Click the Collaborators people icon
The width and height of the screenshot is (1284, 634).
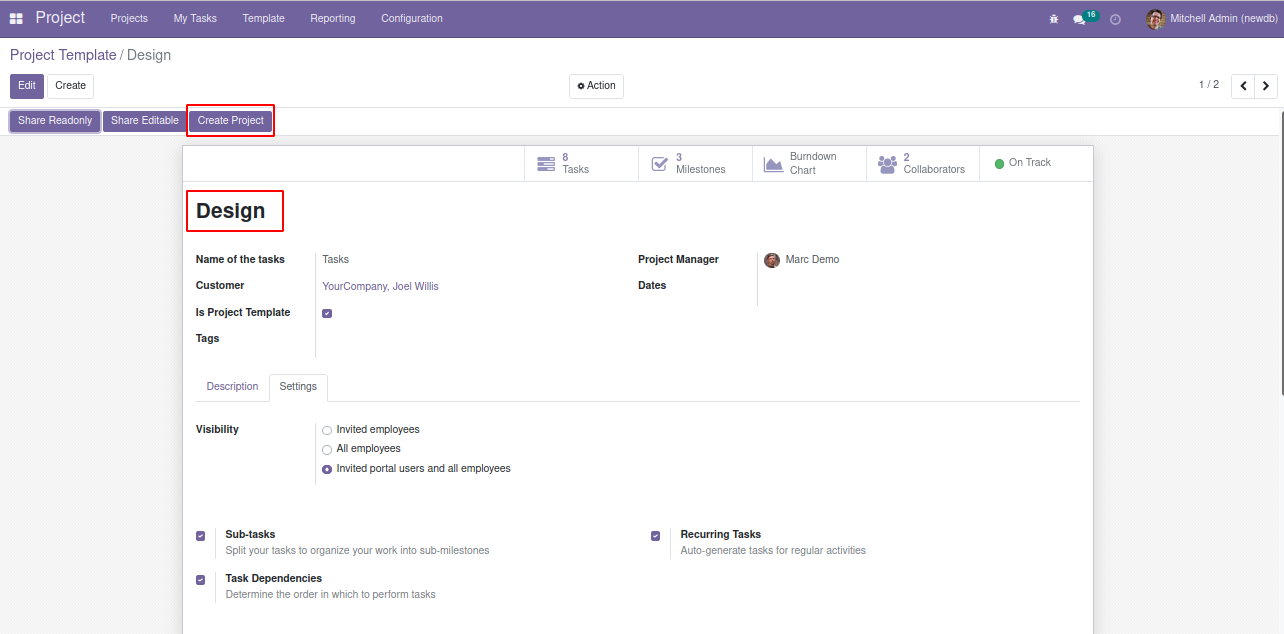coord(887,164)
